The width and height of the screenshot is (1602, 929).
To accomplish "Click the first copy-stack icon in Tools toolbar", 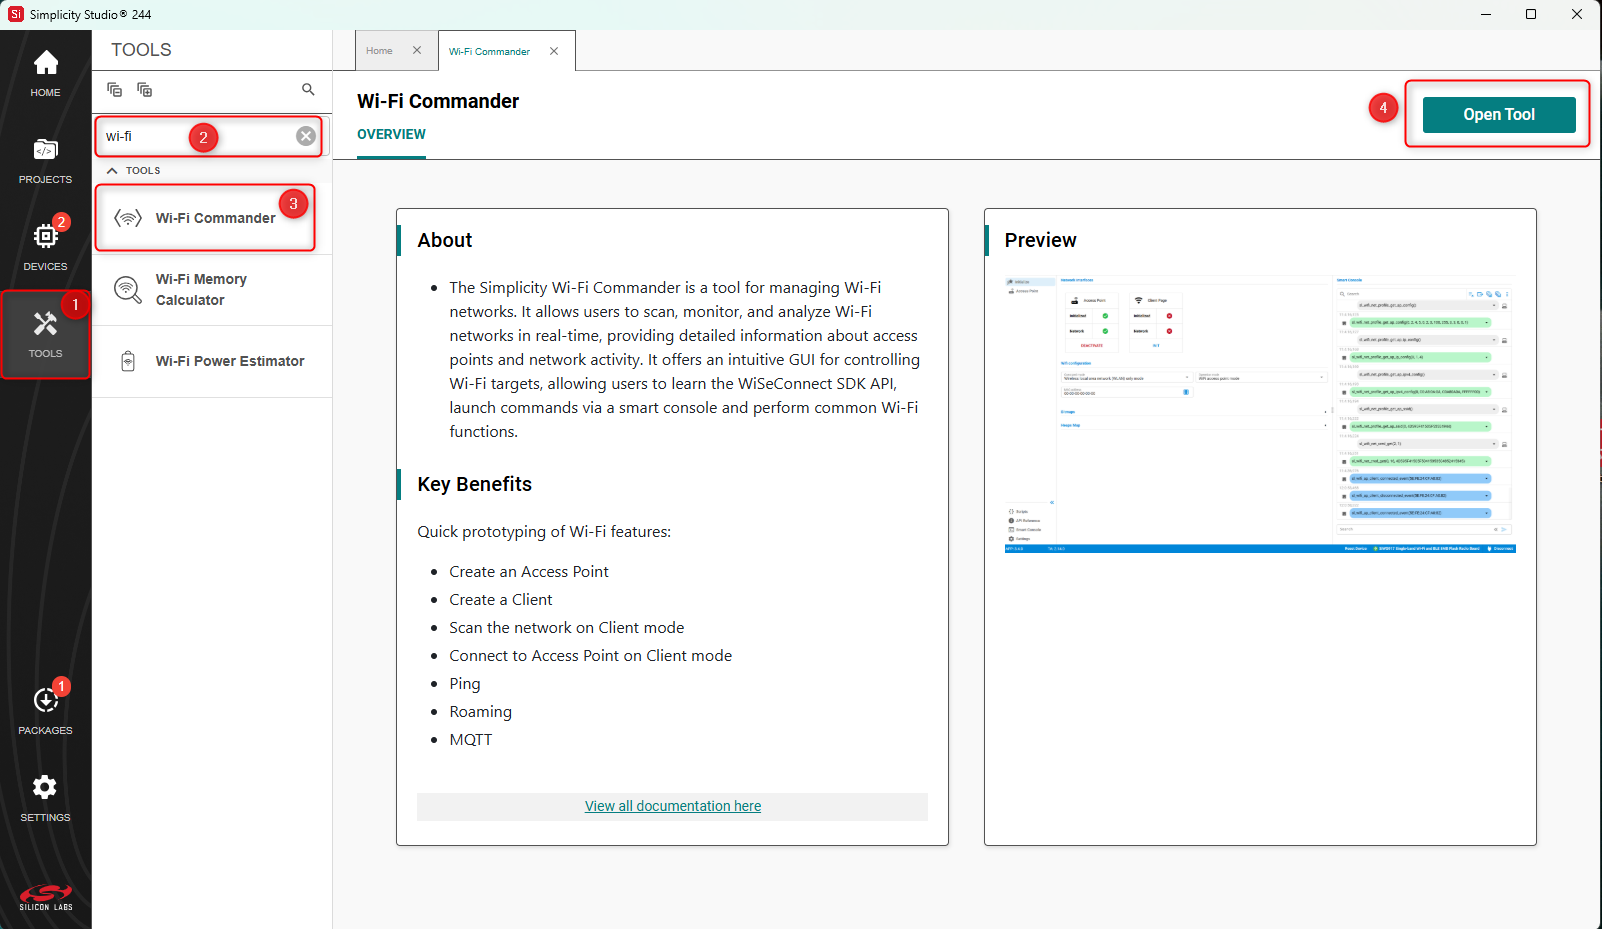I will (115, 90).
